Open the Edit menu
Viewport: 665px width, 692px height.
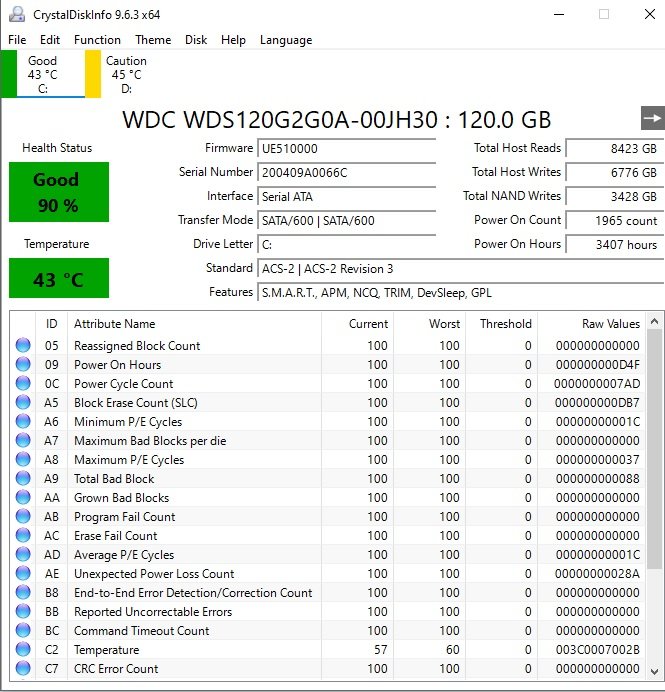coord(50,40)
